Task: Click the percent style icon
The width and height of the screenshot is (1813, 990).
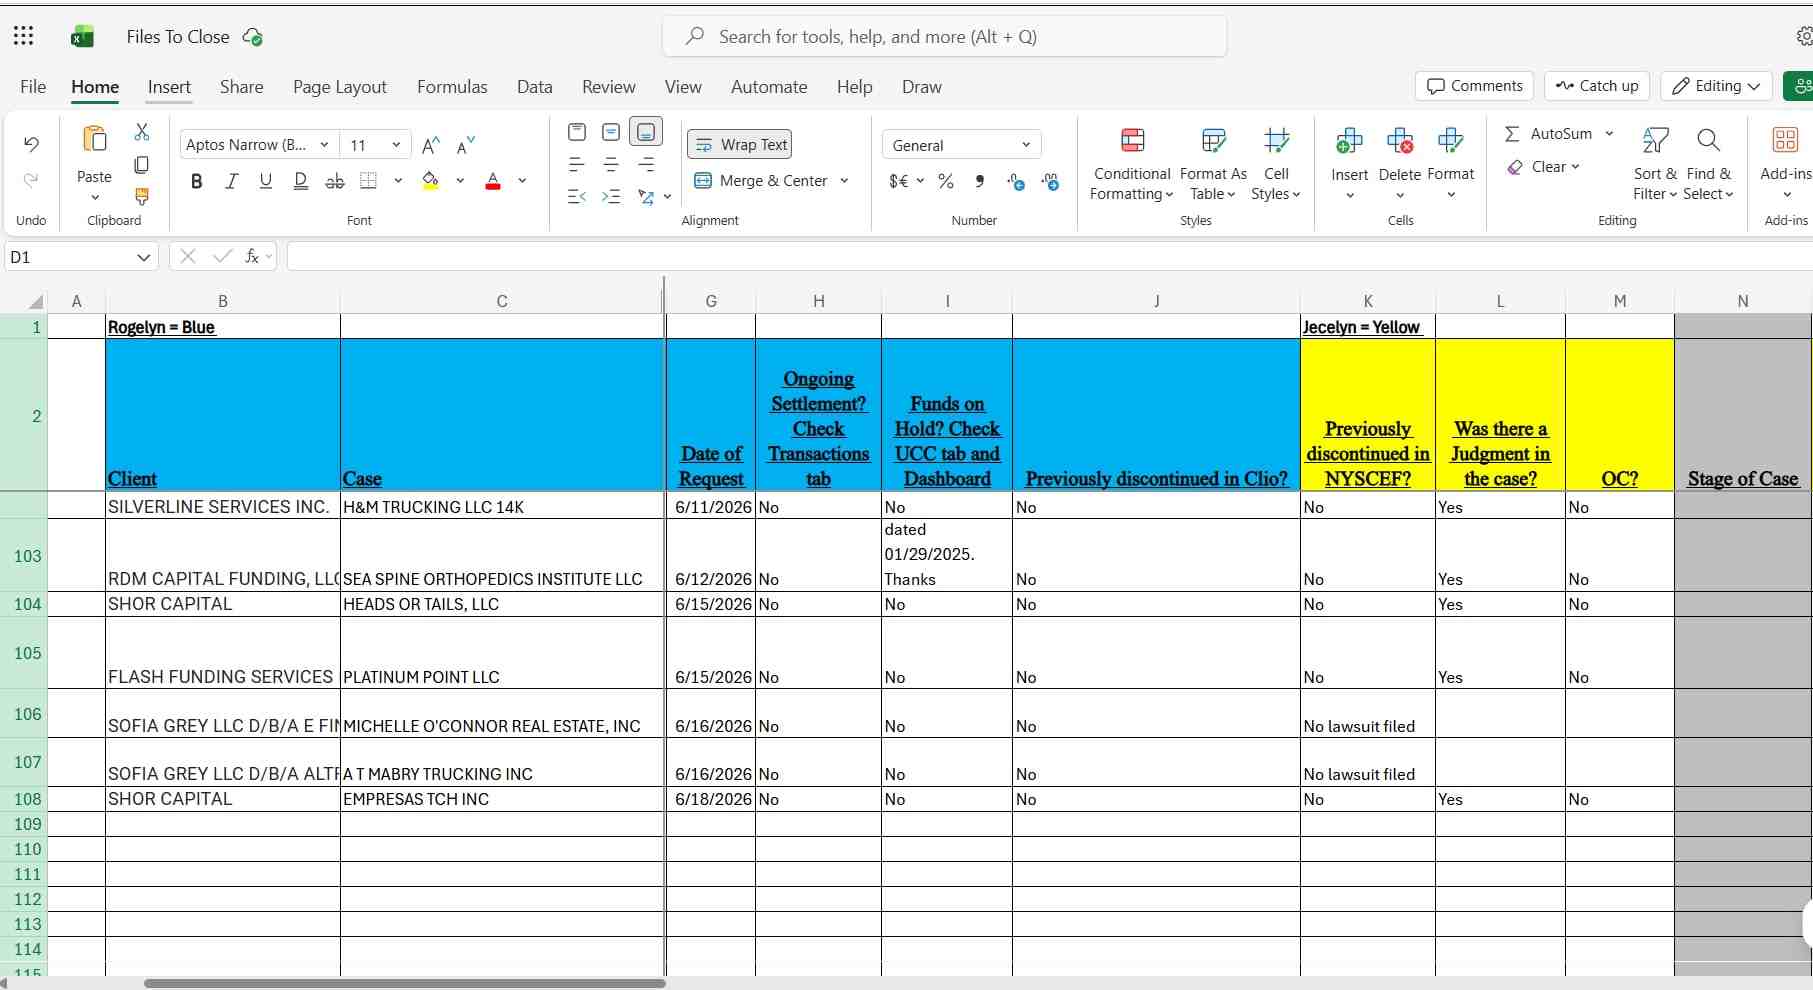Action: 946,181
